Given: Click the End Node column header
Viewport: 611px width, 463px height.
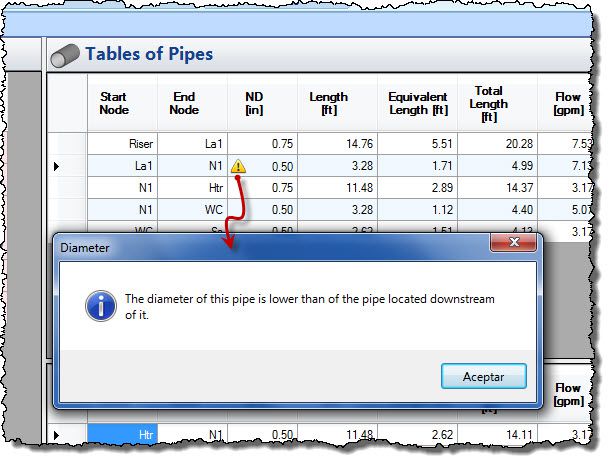Looking at the screenshot, I should [x=184, y=103].
